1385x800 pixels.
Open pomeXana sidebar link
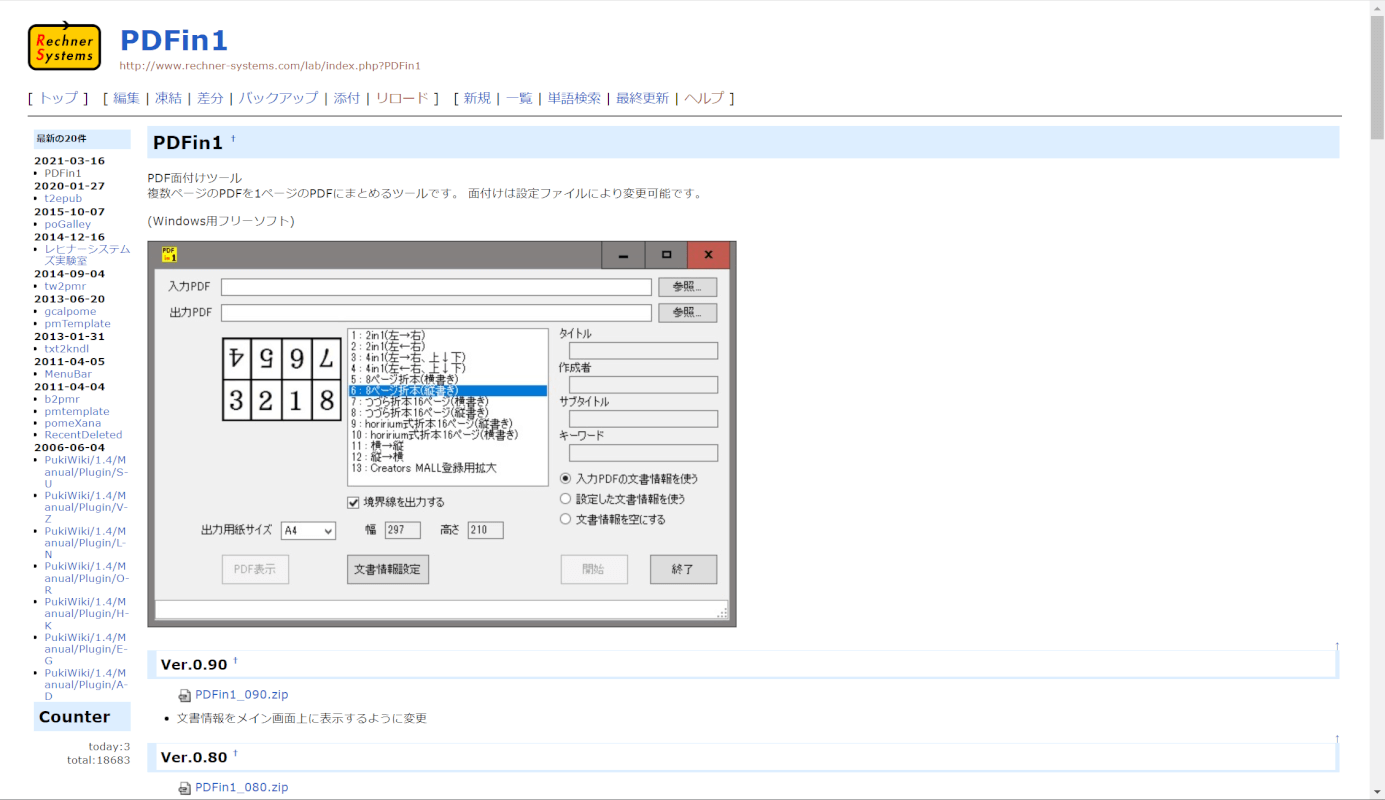point(72,423)
